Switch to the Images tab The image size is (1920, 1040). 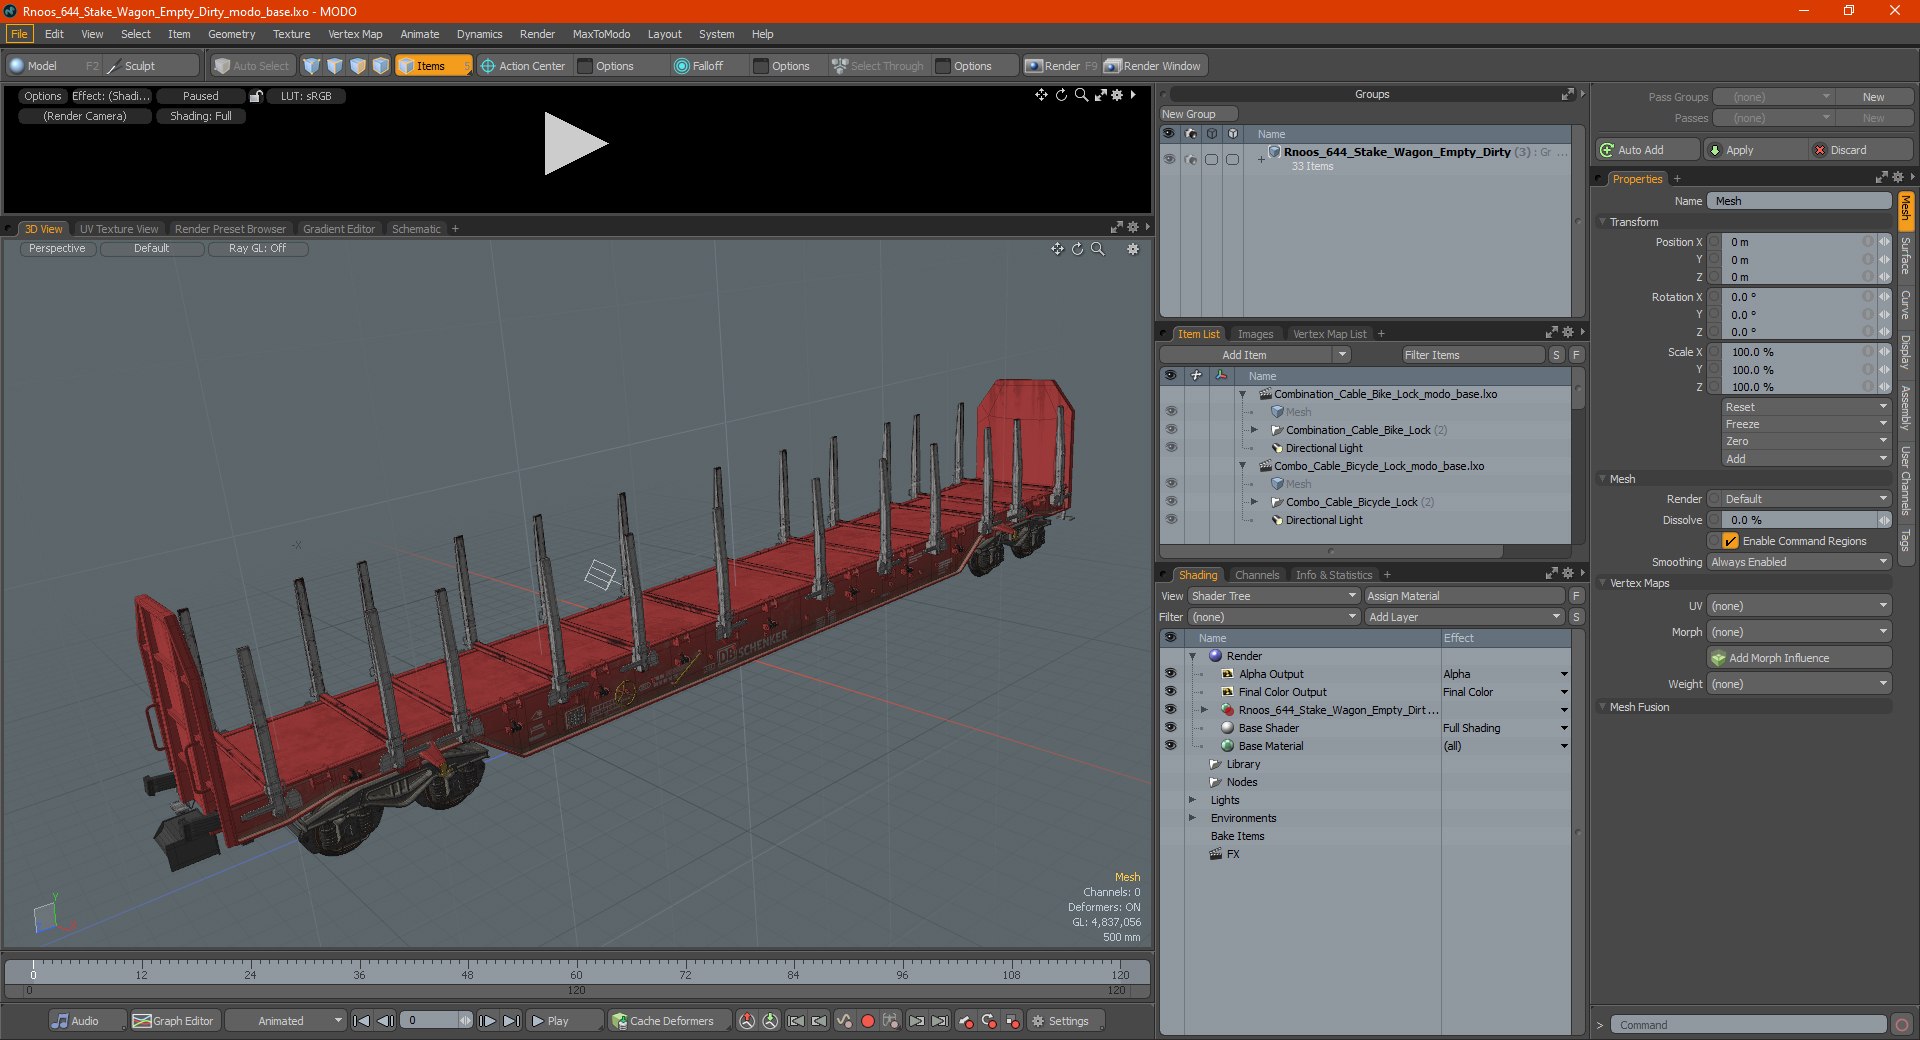pyautogui.click(x=1255, y=334)
